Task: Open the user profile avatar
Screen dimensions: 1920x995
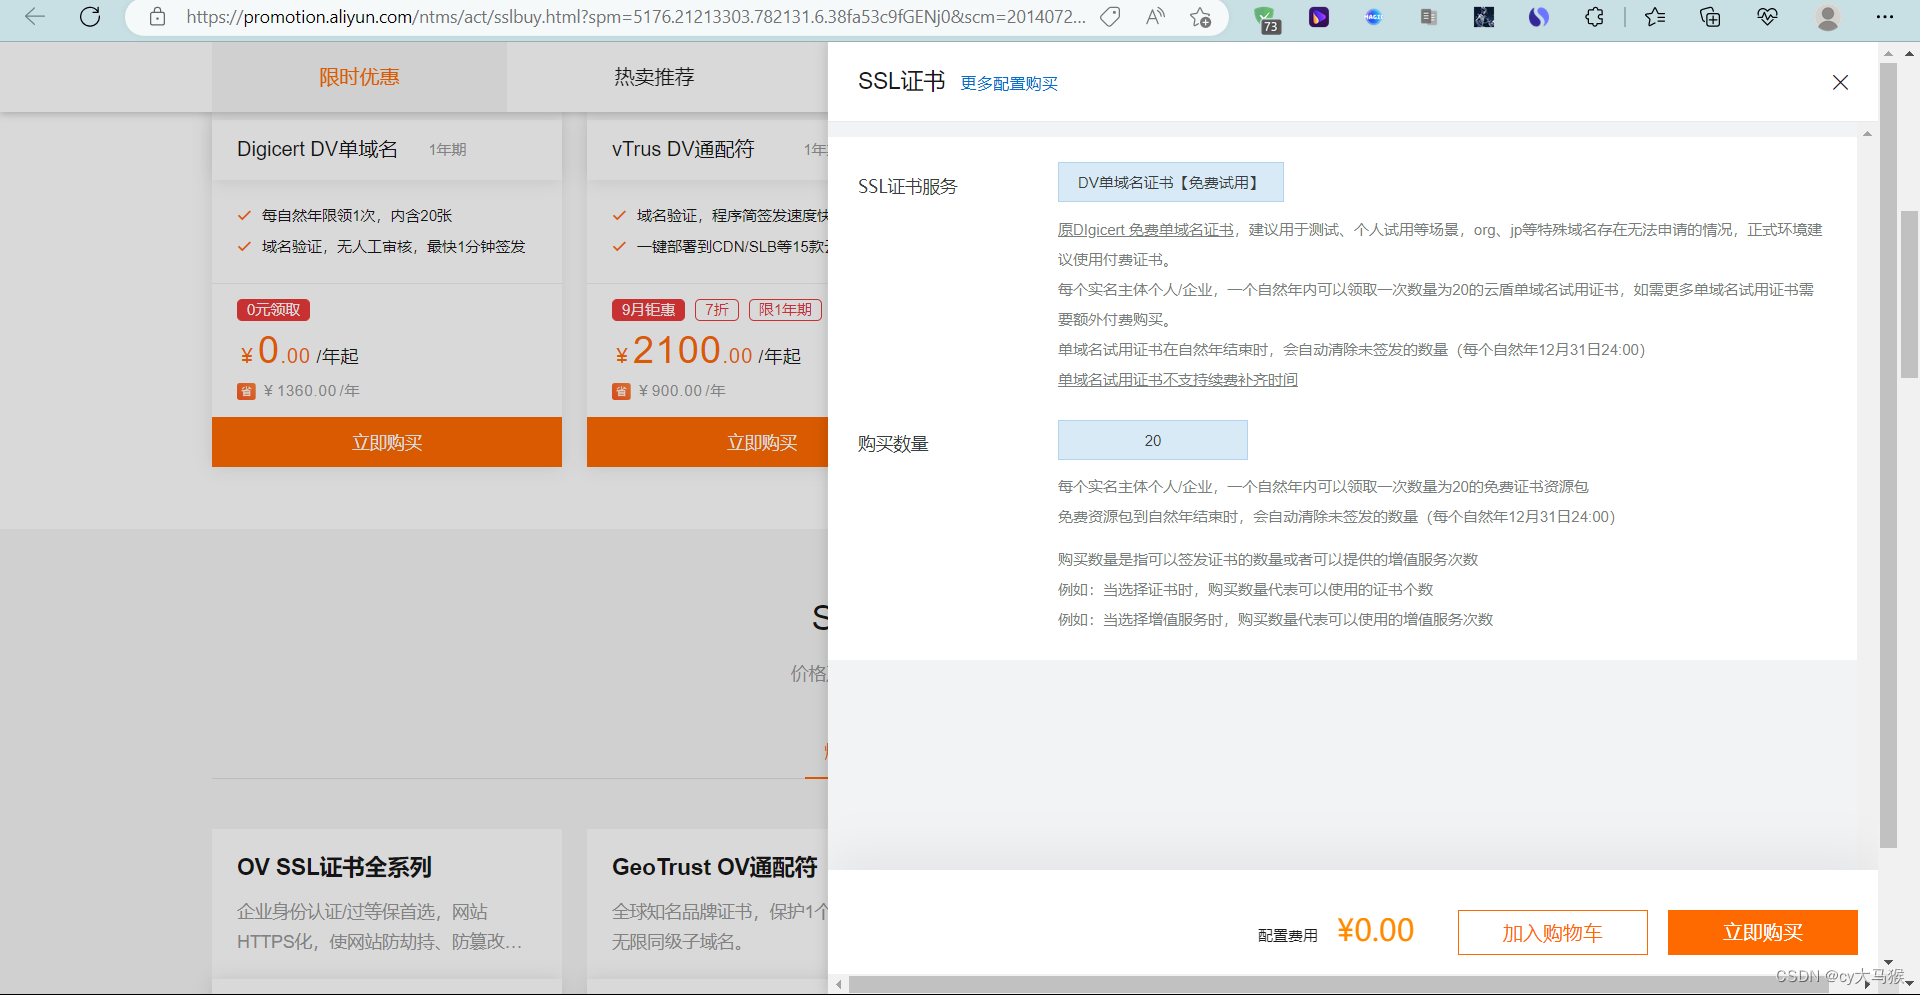Action: click(1828, 17)
